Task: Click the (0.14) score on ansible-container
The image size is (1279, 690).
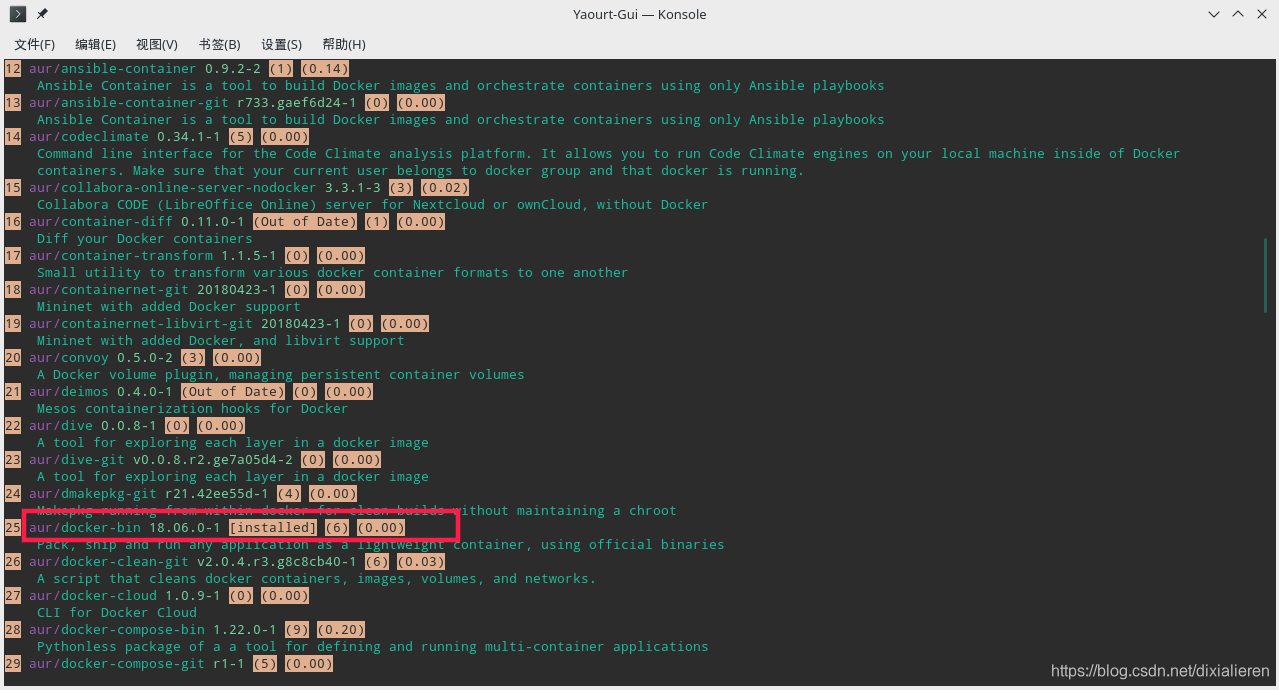Action: (x=325, y=69)
